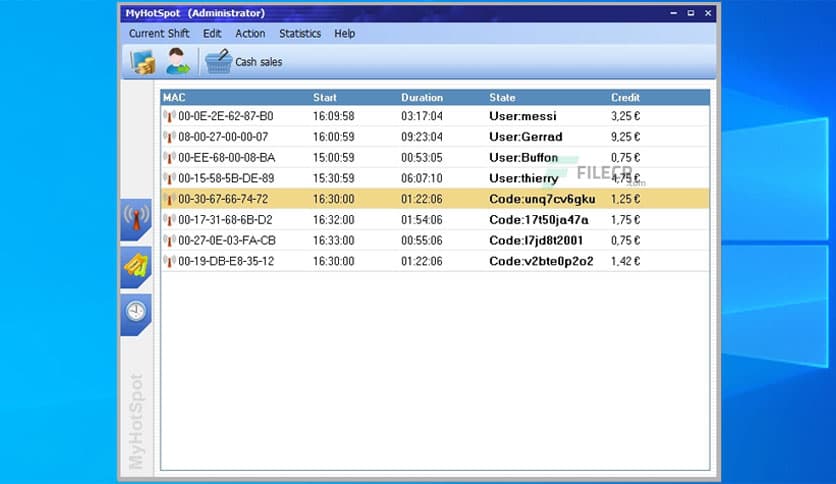Viewport: 836px width, 484px height.
Task: Select MAC 00-19-DB-E8-35-12
Action: coord(226,262)
